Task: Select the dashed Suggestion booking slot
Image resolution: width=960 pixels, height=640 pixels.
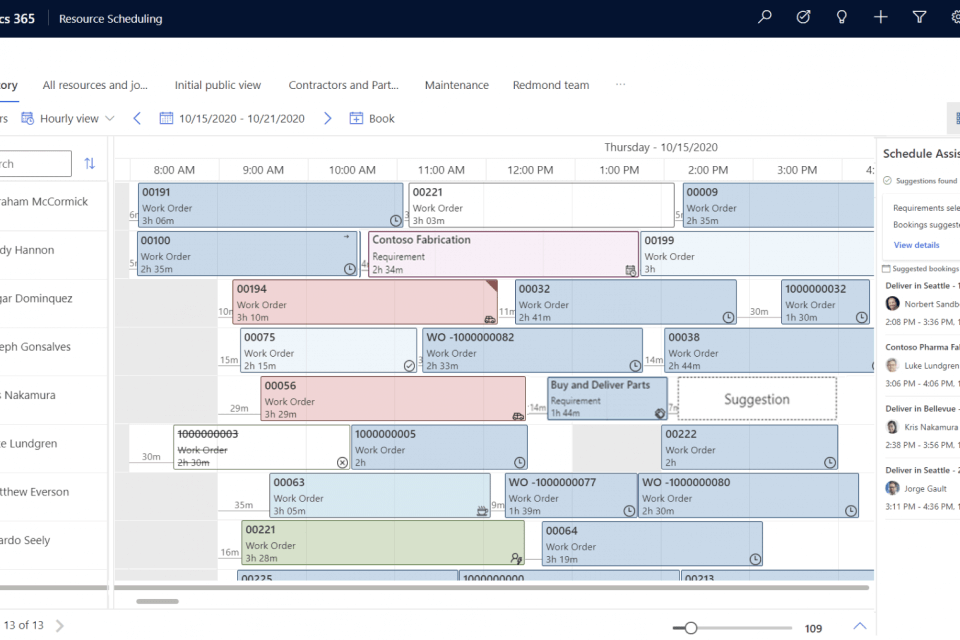Action: (756, 399)
